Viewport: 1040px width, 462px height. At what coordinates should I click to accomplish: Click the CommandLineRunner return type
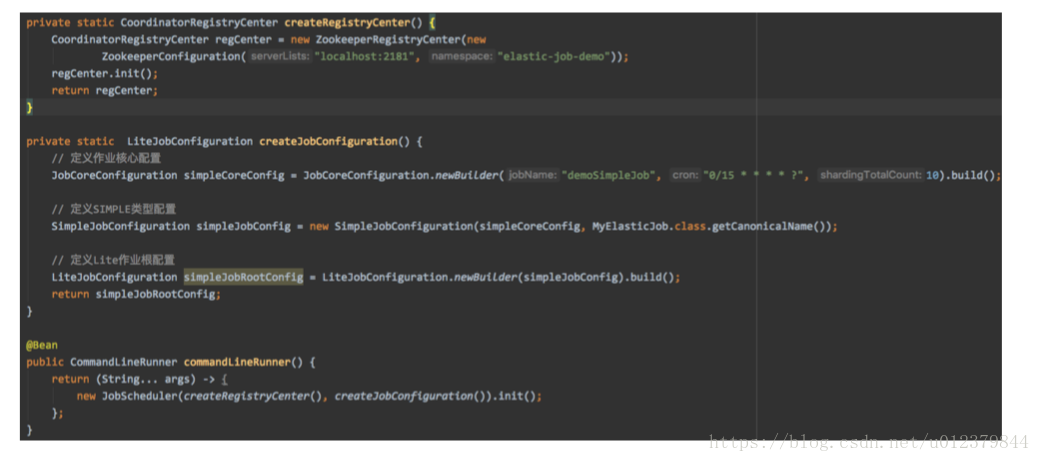pos(123,363)
